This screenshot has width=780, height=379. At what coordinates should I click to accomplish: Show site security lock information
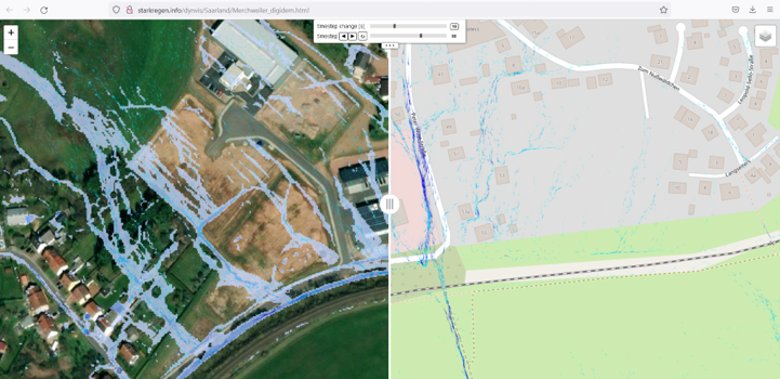pyautogui.click(x=129, y=10)
